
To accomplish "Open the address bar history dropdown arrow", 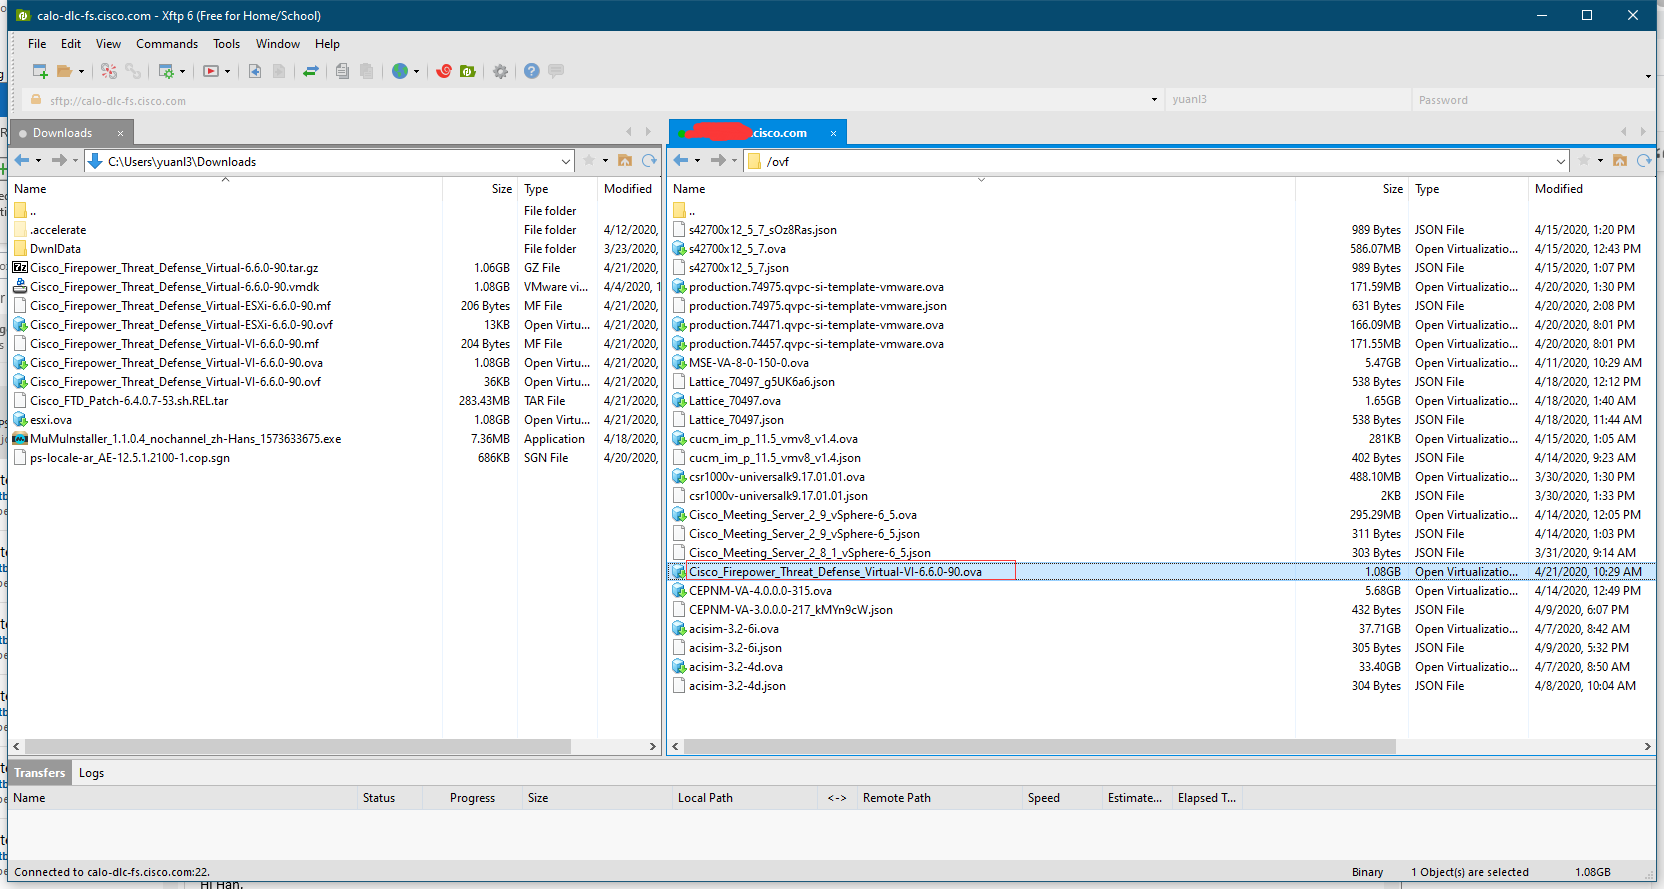I will (x=1154, y=100).
